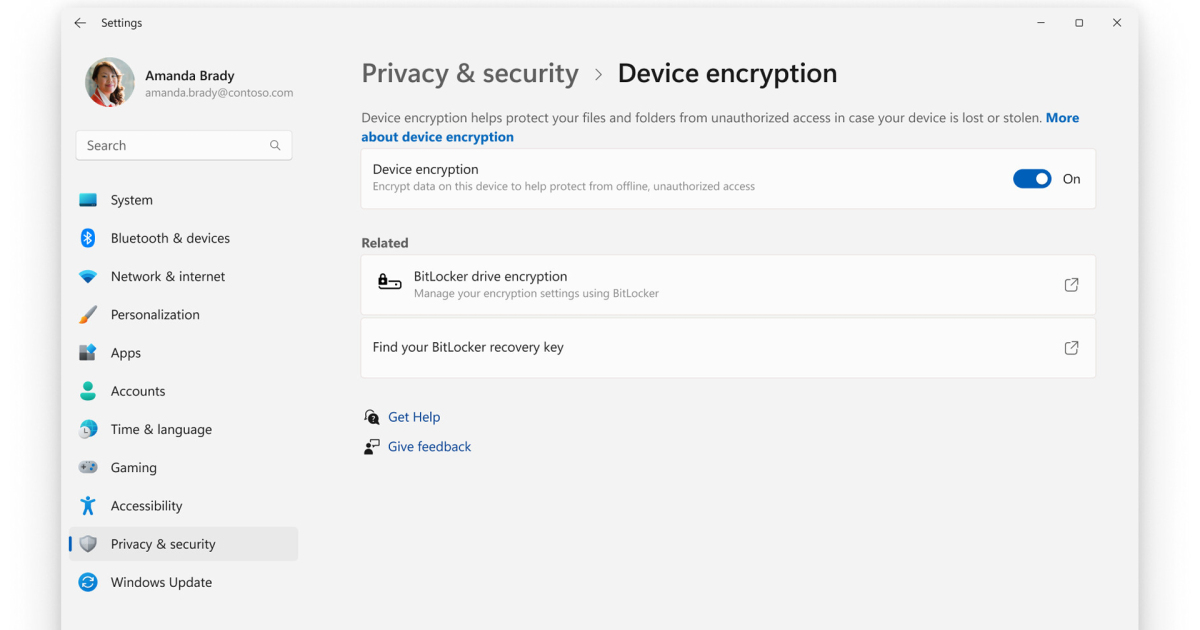Click the Gaming controller icon
1200x630 pixels.
[88, 468]
